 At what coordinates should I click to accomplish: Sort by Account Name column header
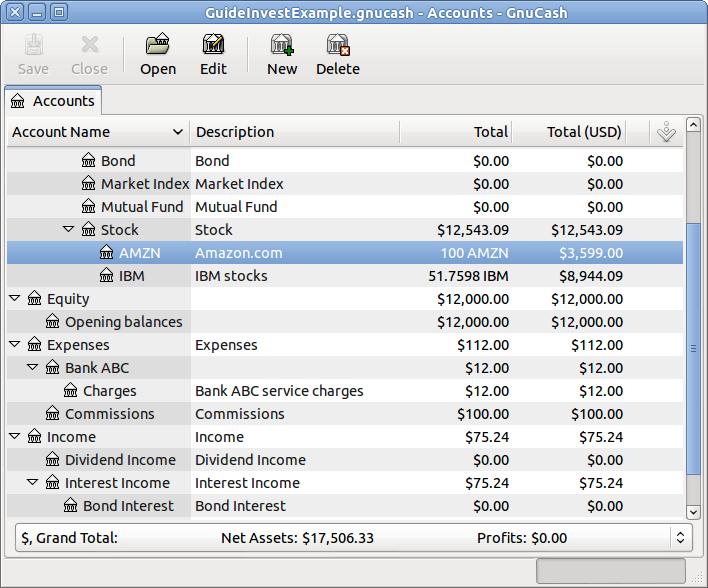coord(98,132)
